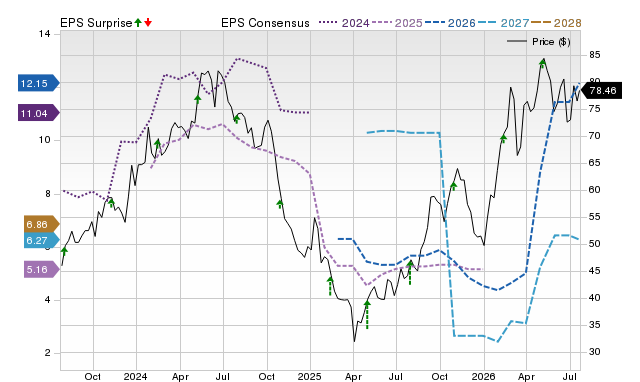
Task: Click the Jul label following 2026
Action: pyautogui.click(x=570, y=376)
